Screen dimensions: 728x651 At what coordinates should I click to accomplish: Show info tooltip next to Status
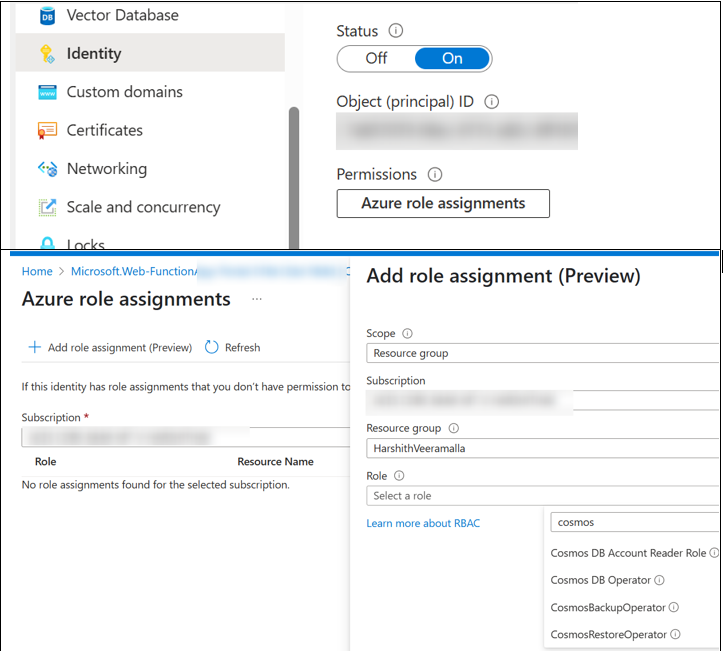(396, 31)
